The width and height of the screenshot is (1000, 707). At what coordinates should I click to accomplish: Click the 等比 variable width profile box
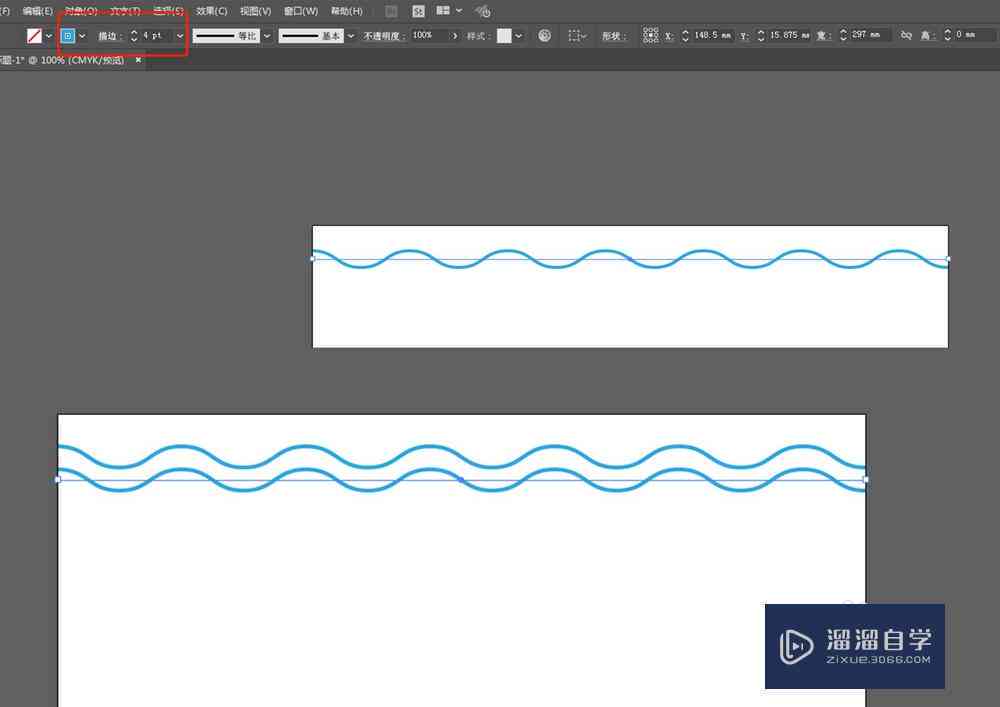(226, 36)
